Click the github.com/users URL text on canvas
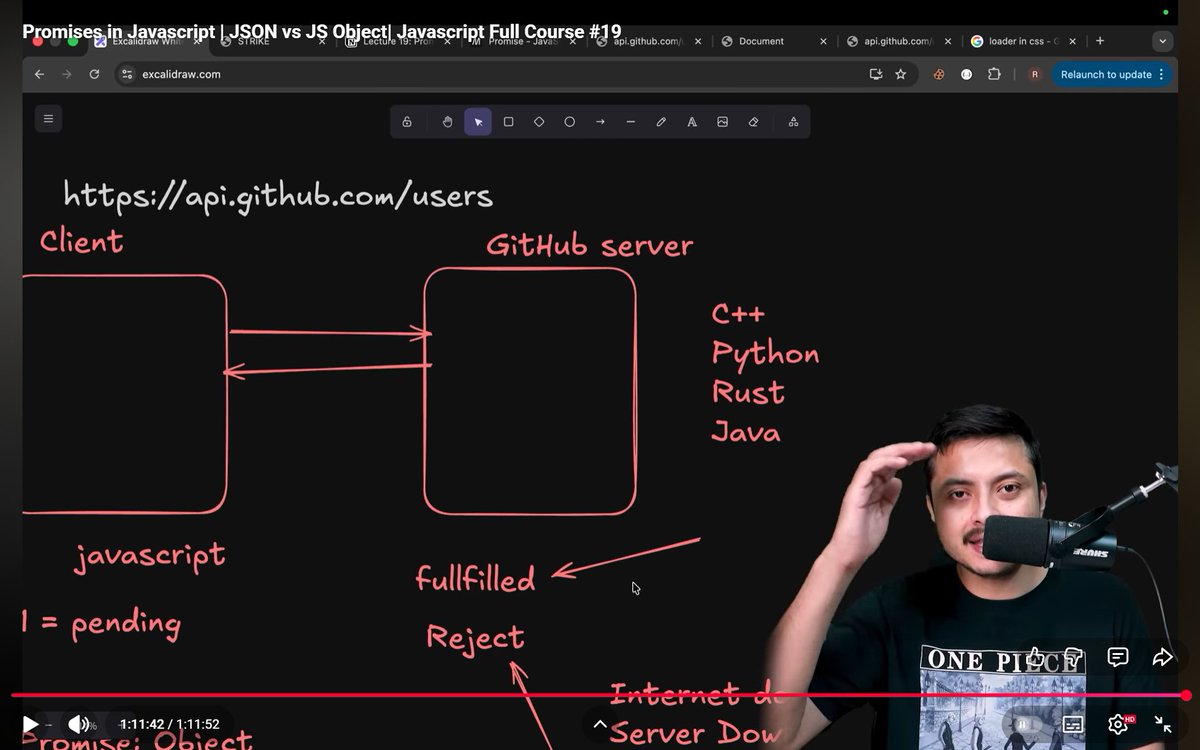 pos(278,194)
